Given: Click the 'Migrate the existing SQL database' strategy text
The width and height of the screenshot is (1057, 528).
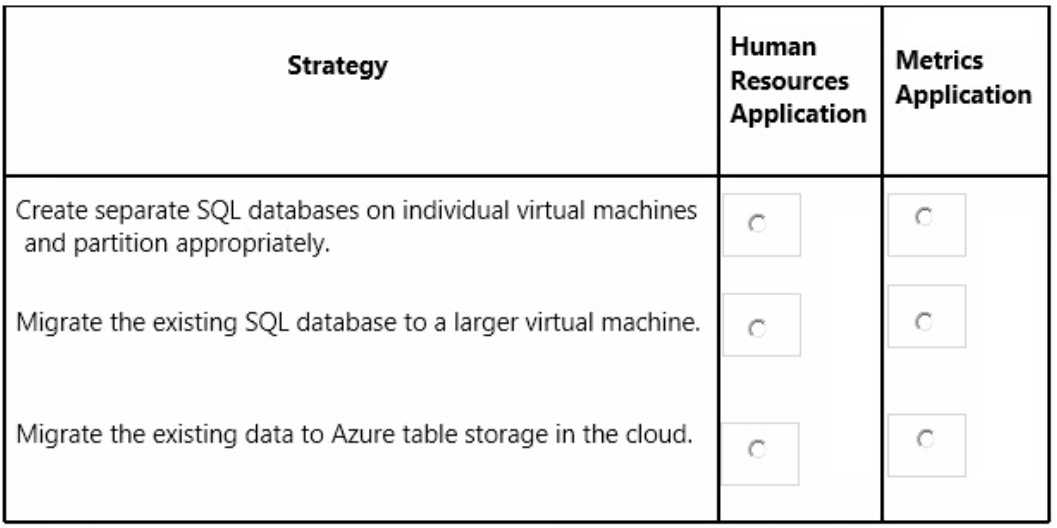Looking at the screenshot, I should (358, 323).
